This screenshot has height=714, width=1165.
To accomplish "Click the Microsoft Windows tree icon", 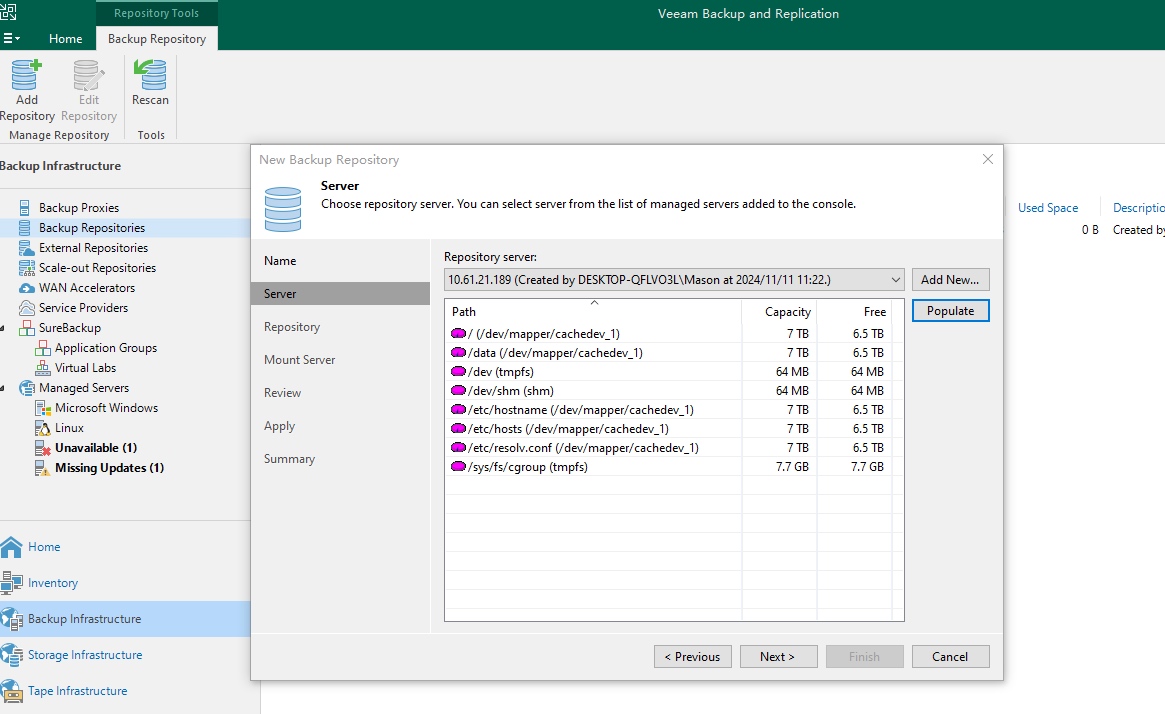I will click(x=43, y=408).
